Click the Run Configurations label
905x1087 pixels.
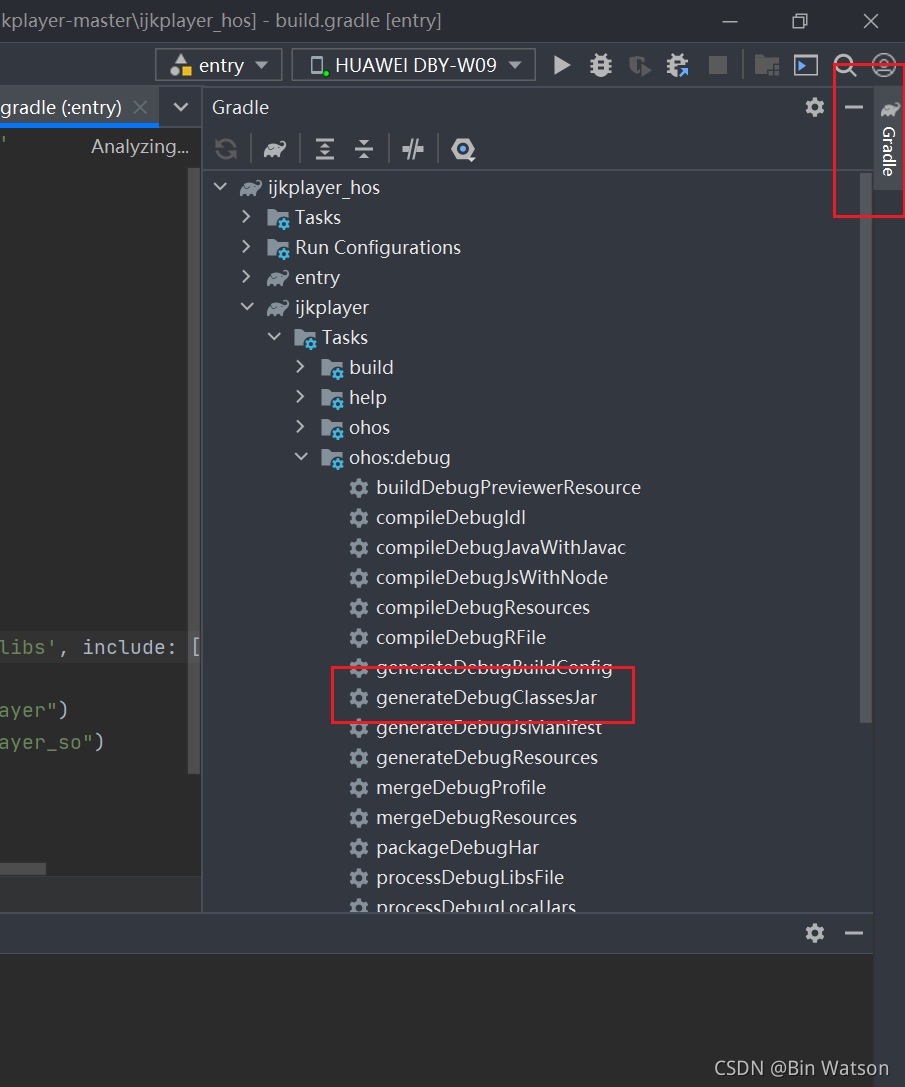pyautogui.click(x=378, y=247)
